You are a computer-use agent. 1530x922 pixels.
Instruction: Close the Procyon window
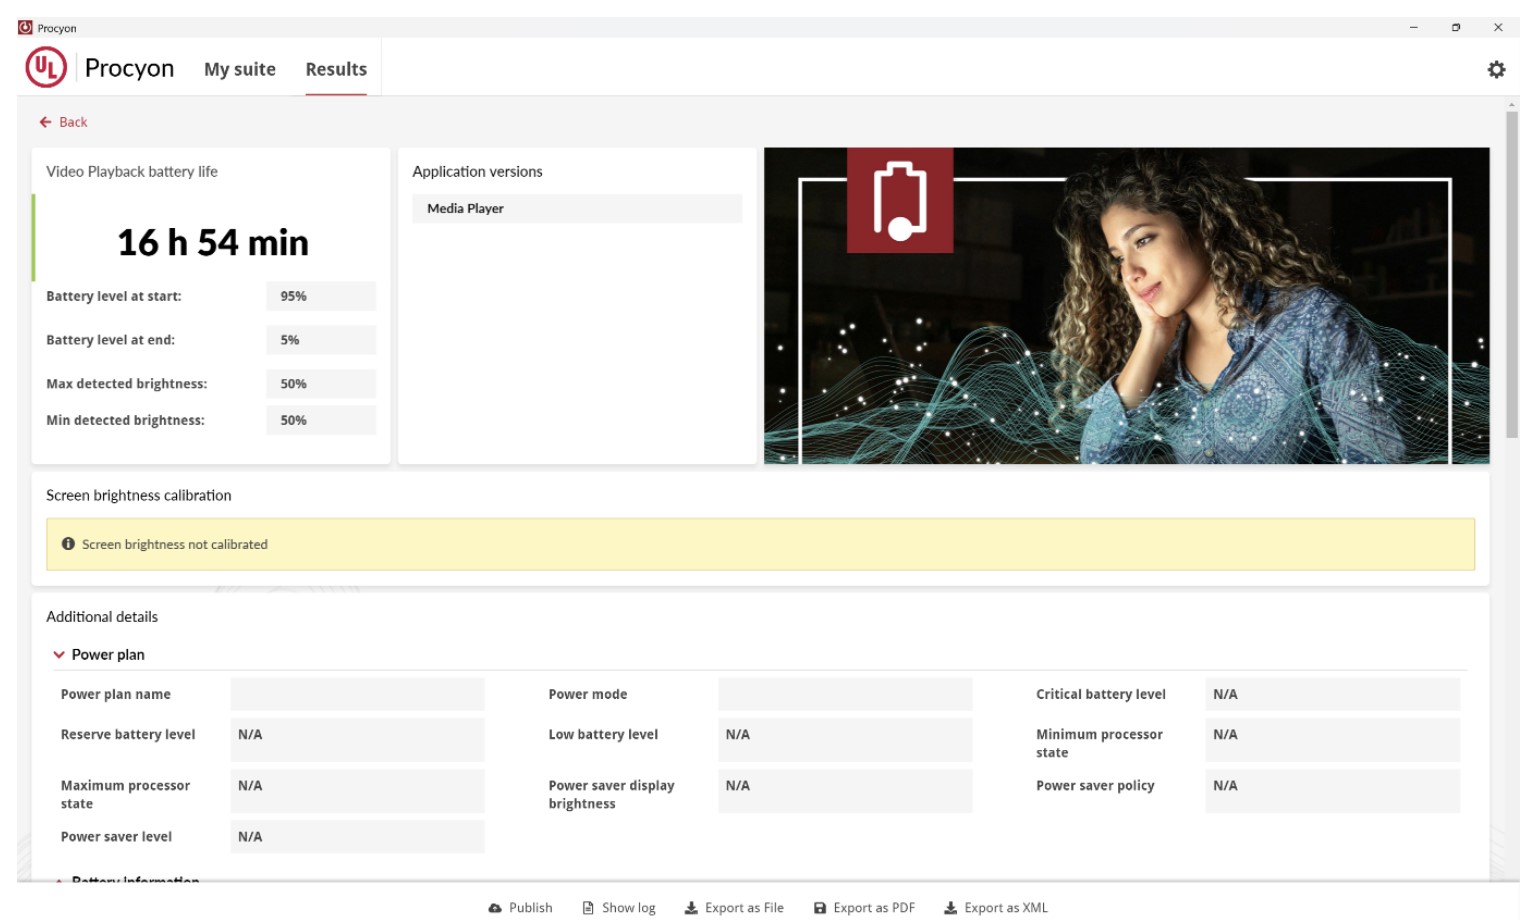(x=1498, y=27)
